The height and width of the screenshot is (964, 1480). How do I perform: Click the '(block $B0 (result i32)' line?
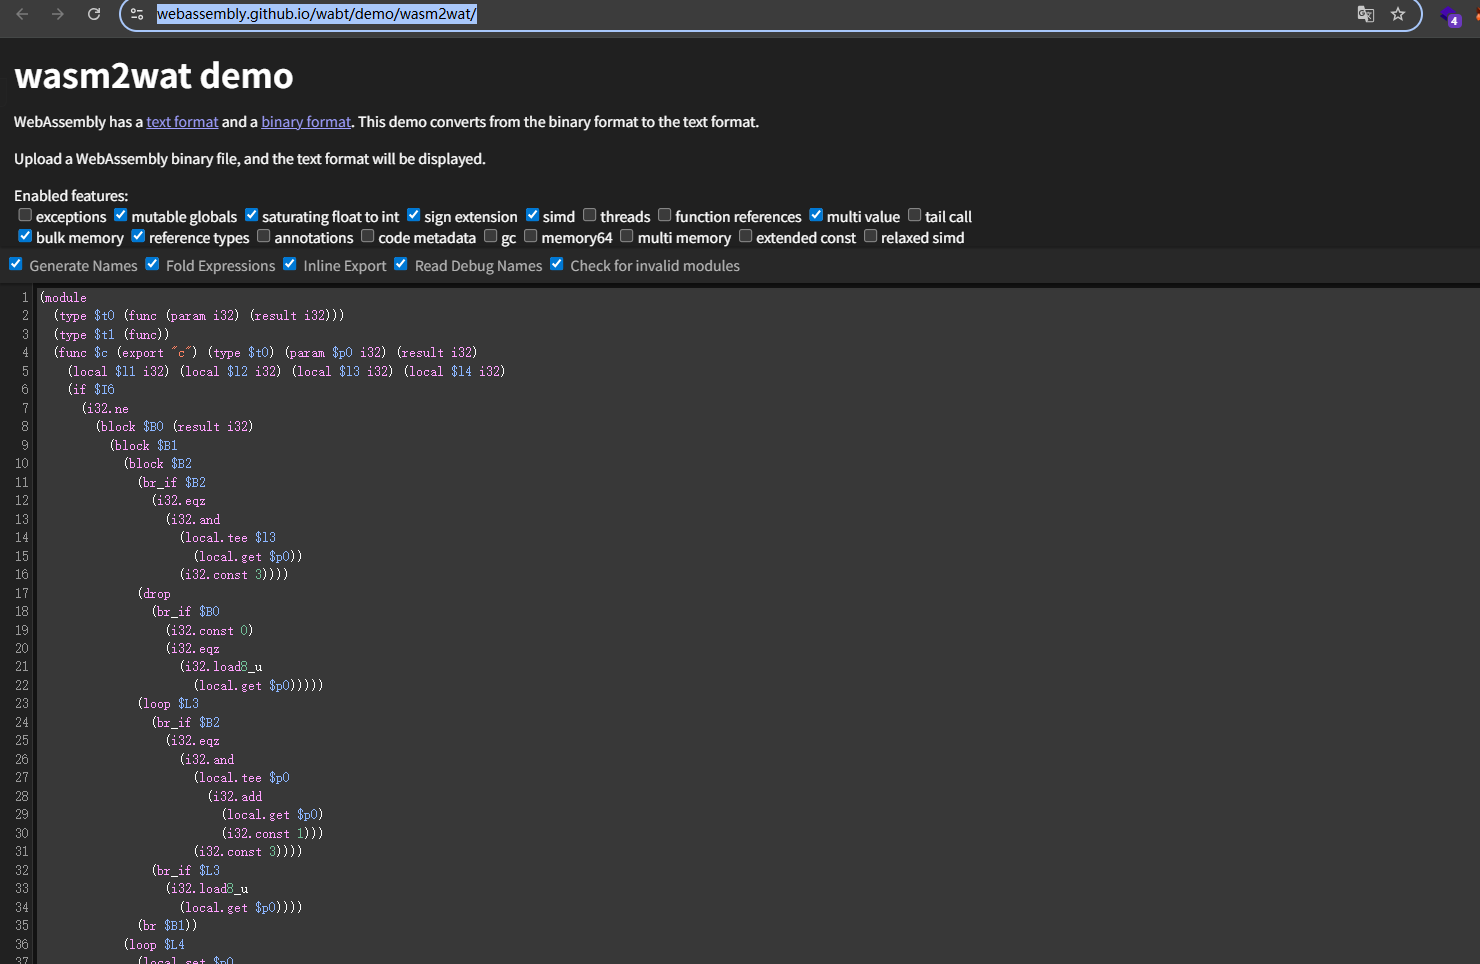[174, 426]
